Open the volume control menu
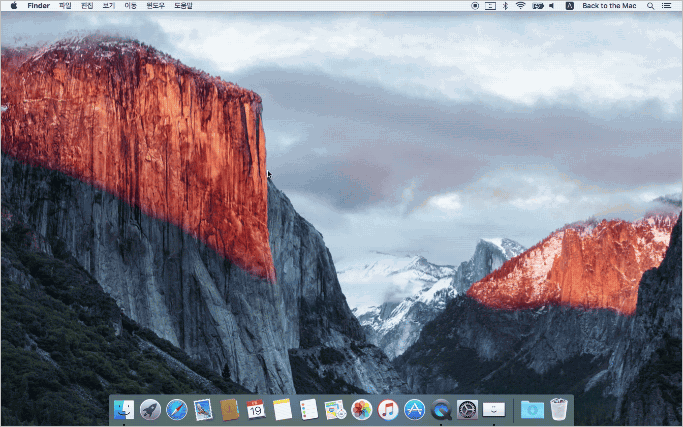The height and width of the screenshot is (427, 683). [x=552, y=6]
